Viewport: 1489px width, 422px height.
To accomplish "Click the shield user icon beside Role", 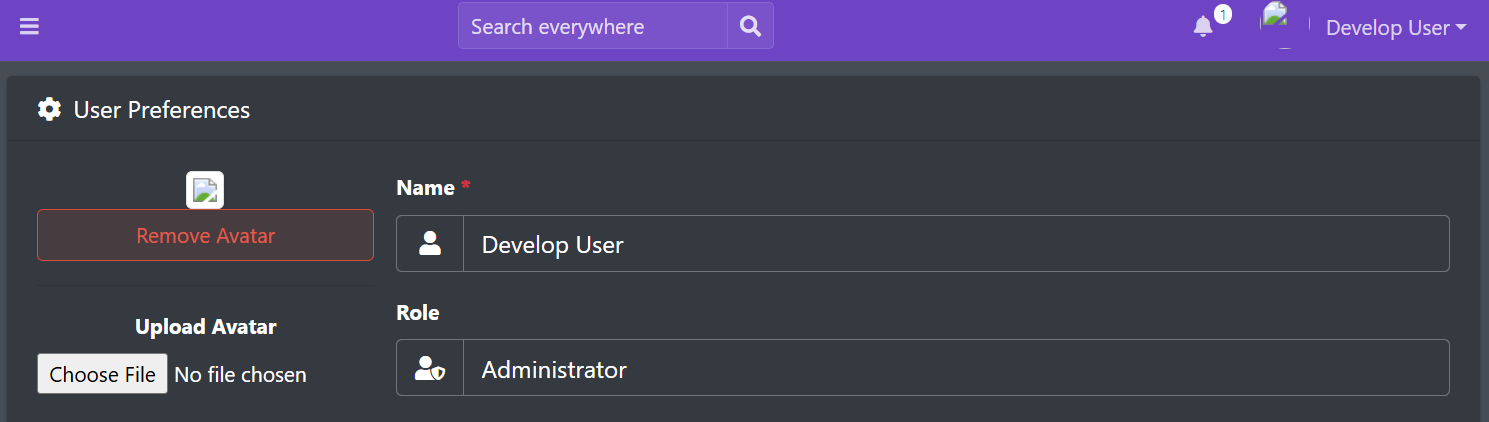I will 430,368.
